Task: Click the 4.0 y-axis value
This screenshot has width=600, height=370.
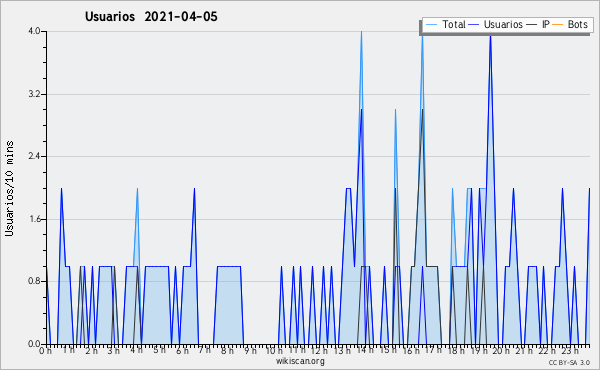Action: 34,31
